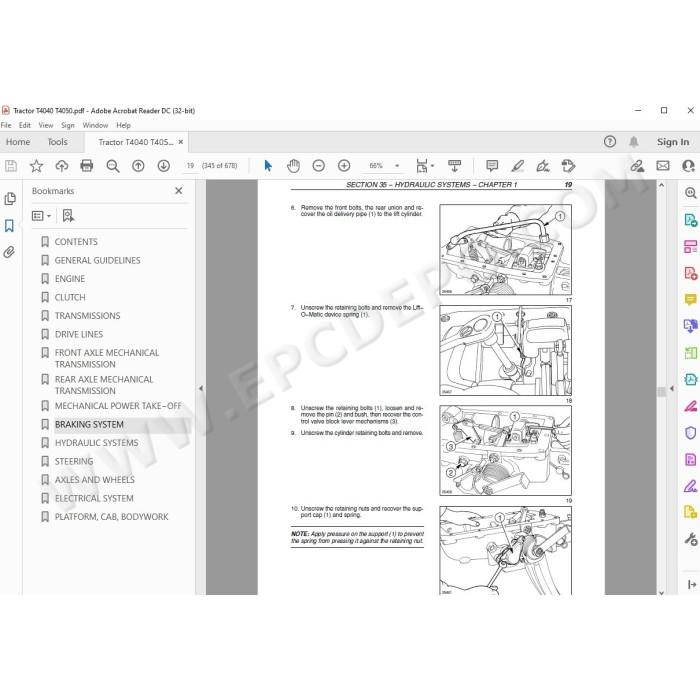Open the Attachments paperclip panel
Viewport: 700px width, 700px height.
pos(9,252)
